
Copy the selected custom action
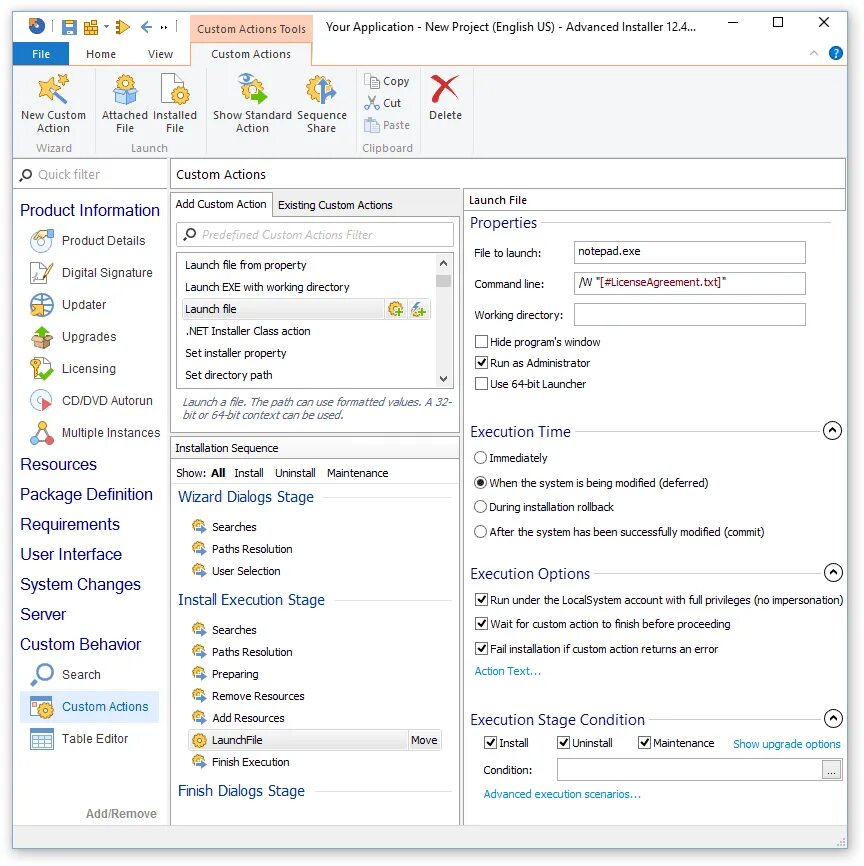point(387,81)
